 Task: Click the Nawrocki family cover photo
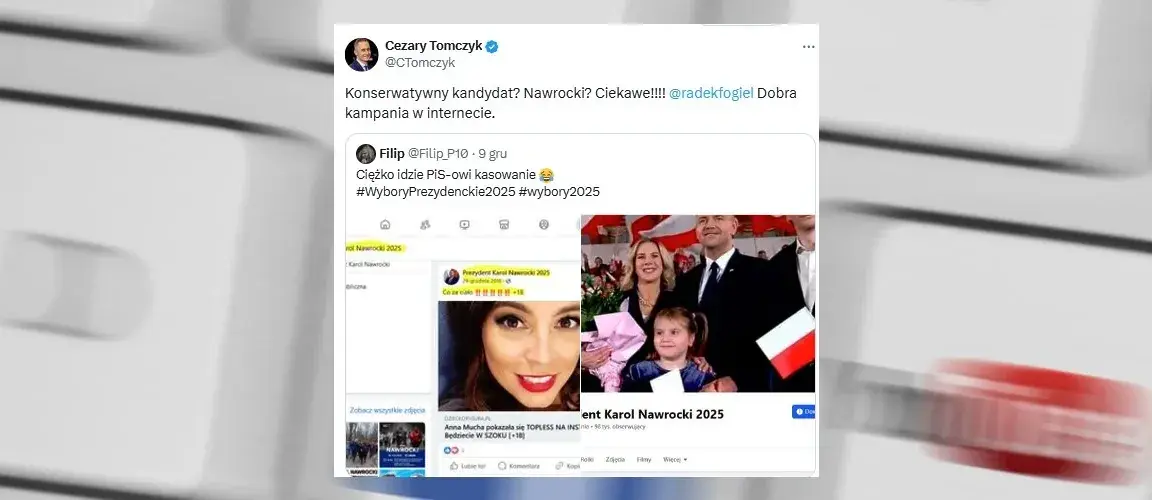click(x=698, y=303)
